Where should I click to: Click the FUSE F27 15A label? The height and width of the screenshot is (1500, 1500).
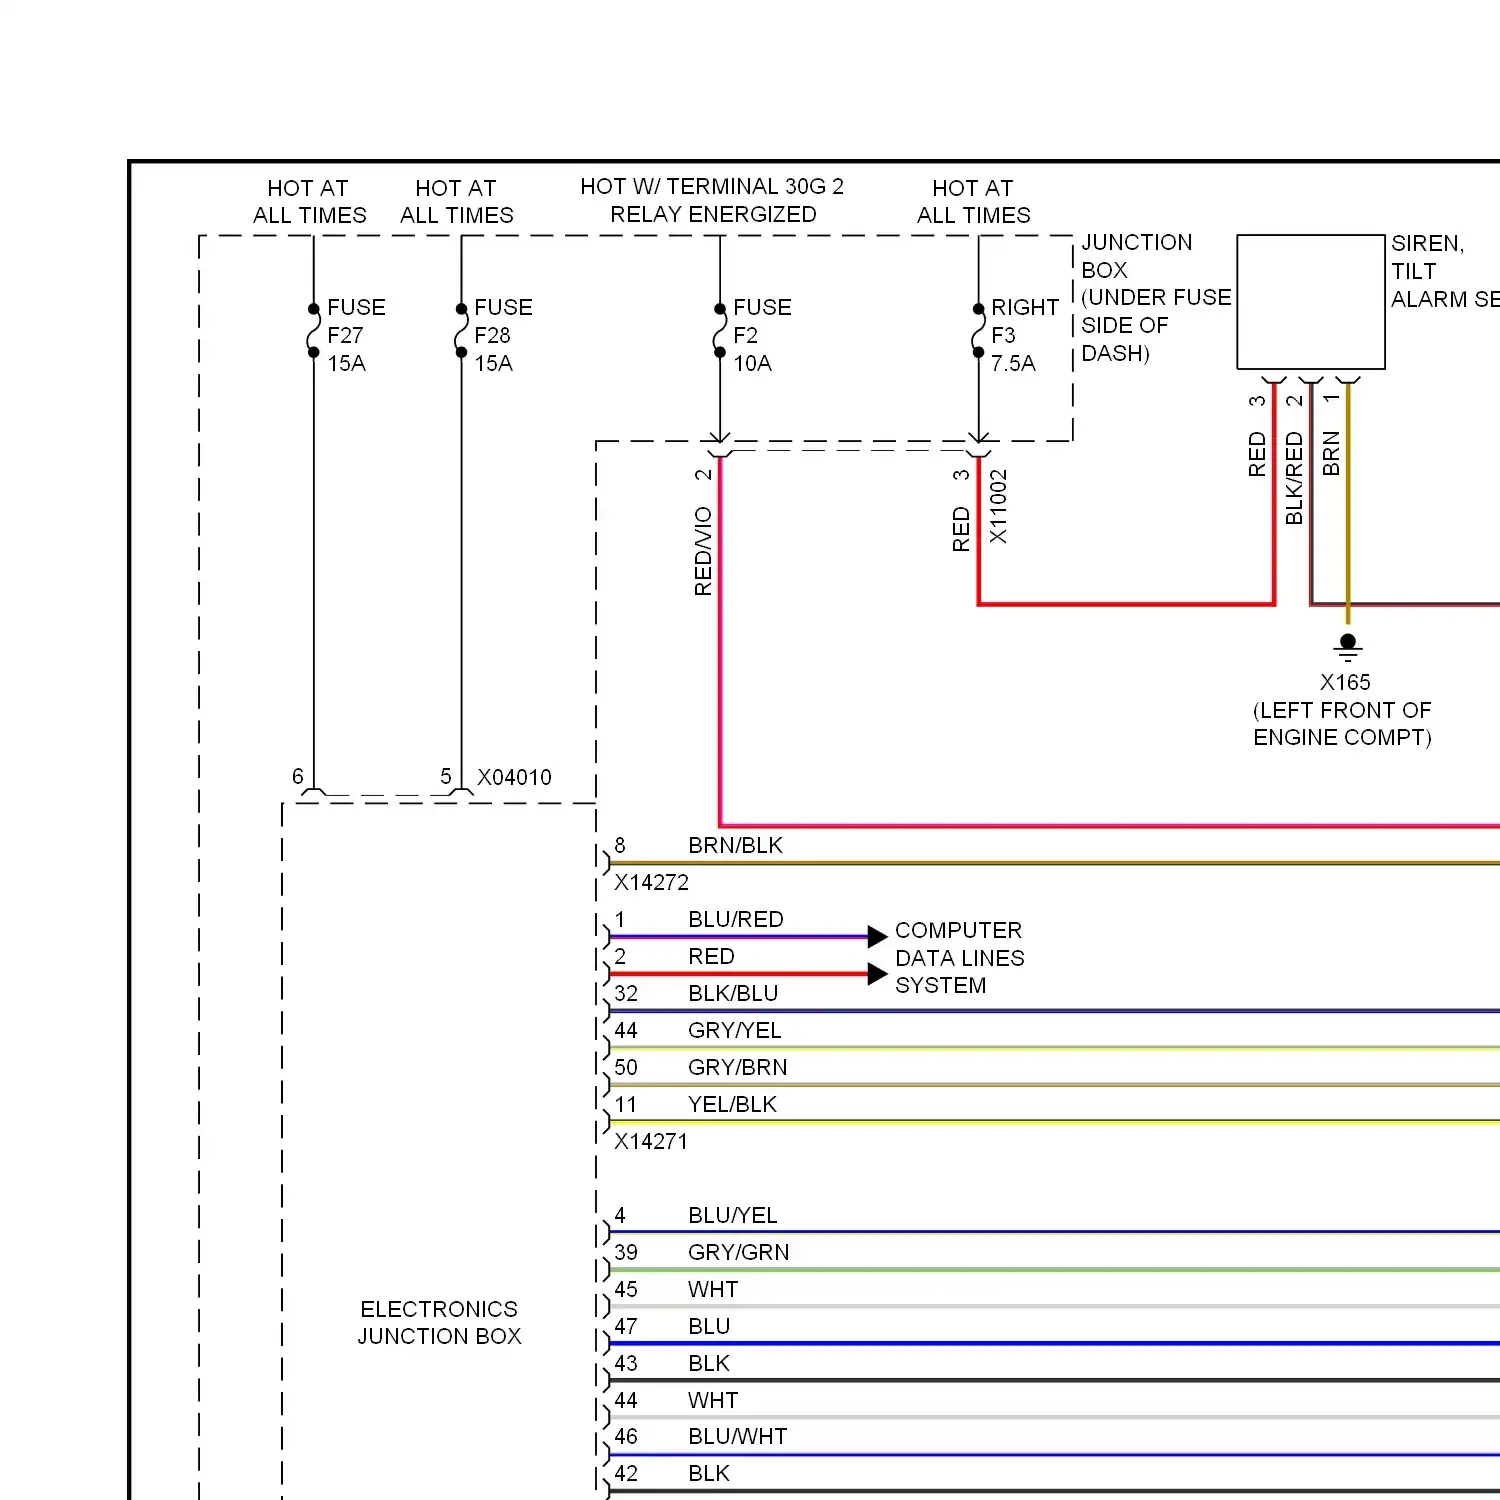tap(356, 335)
